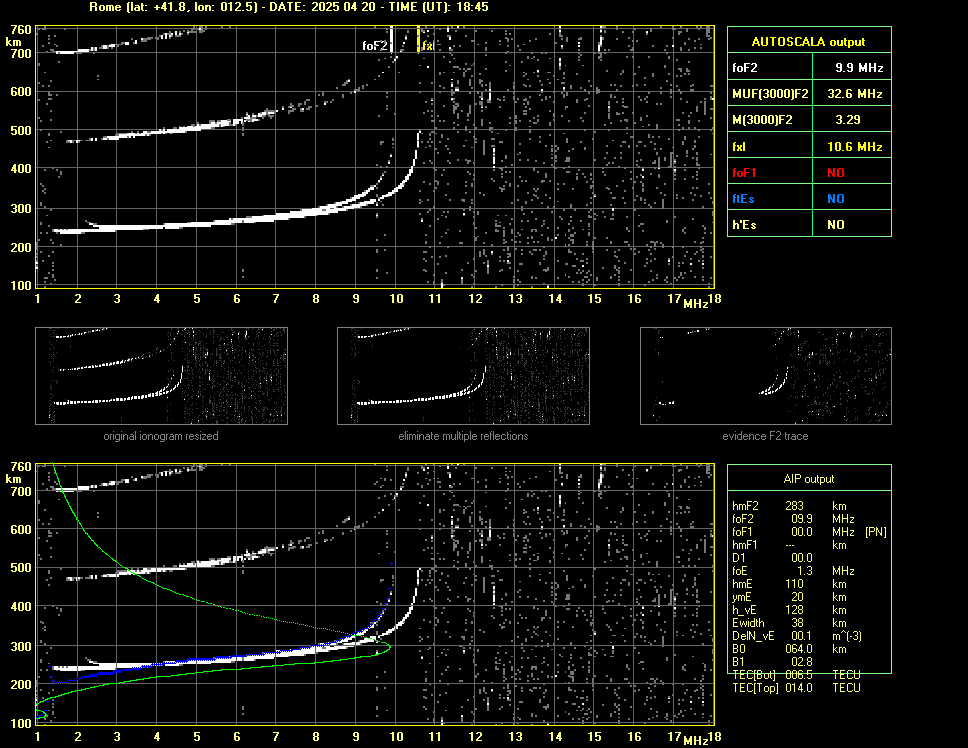Click the B1 value "02.8"
Image resolution: width=968 pixels, height=748 pixels.
coord(802,662)
